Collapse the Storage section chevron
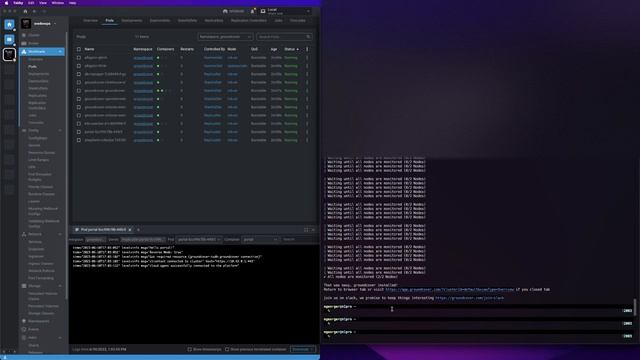640x360 pixels. (x=60, y=286)
